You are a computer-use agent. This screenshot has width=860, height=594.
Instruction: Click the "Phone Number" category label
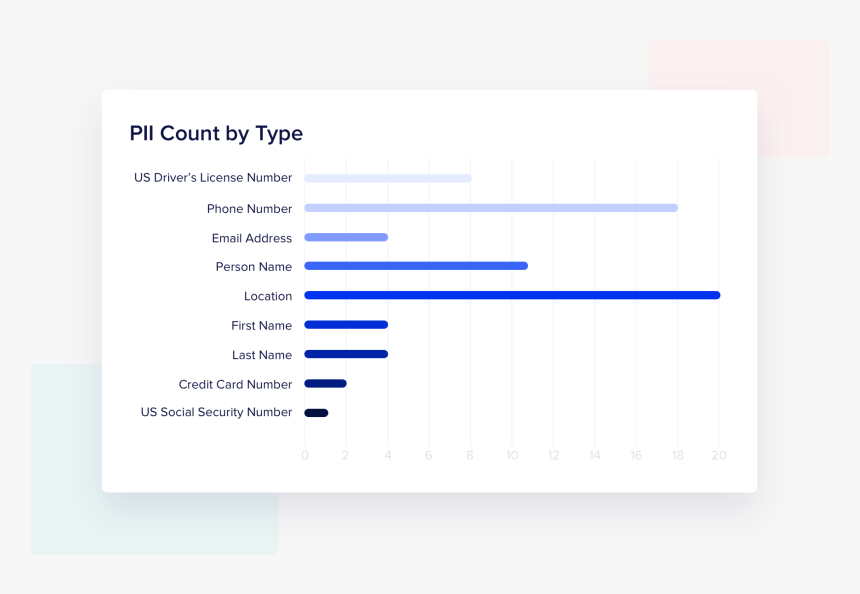point(250,209)
